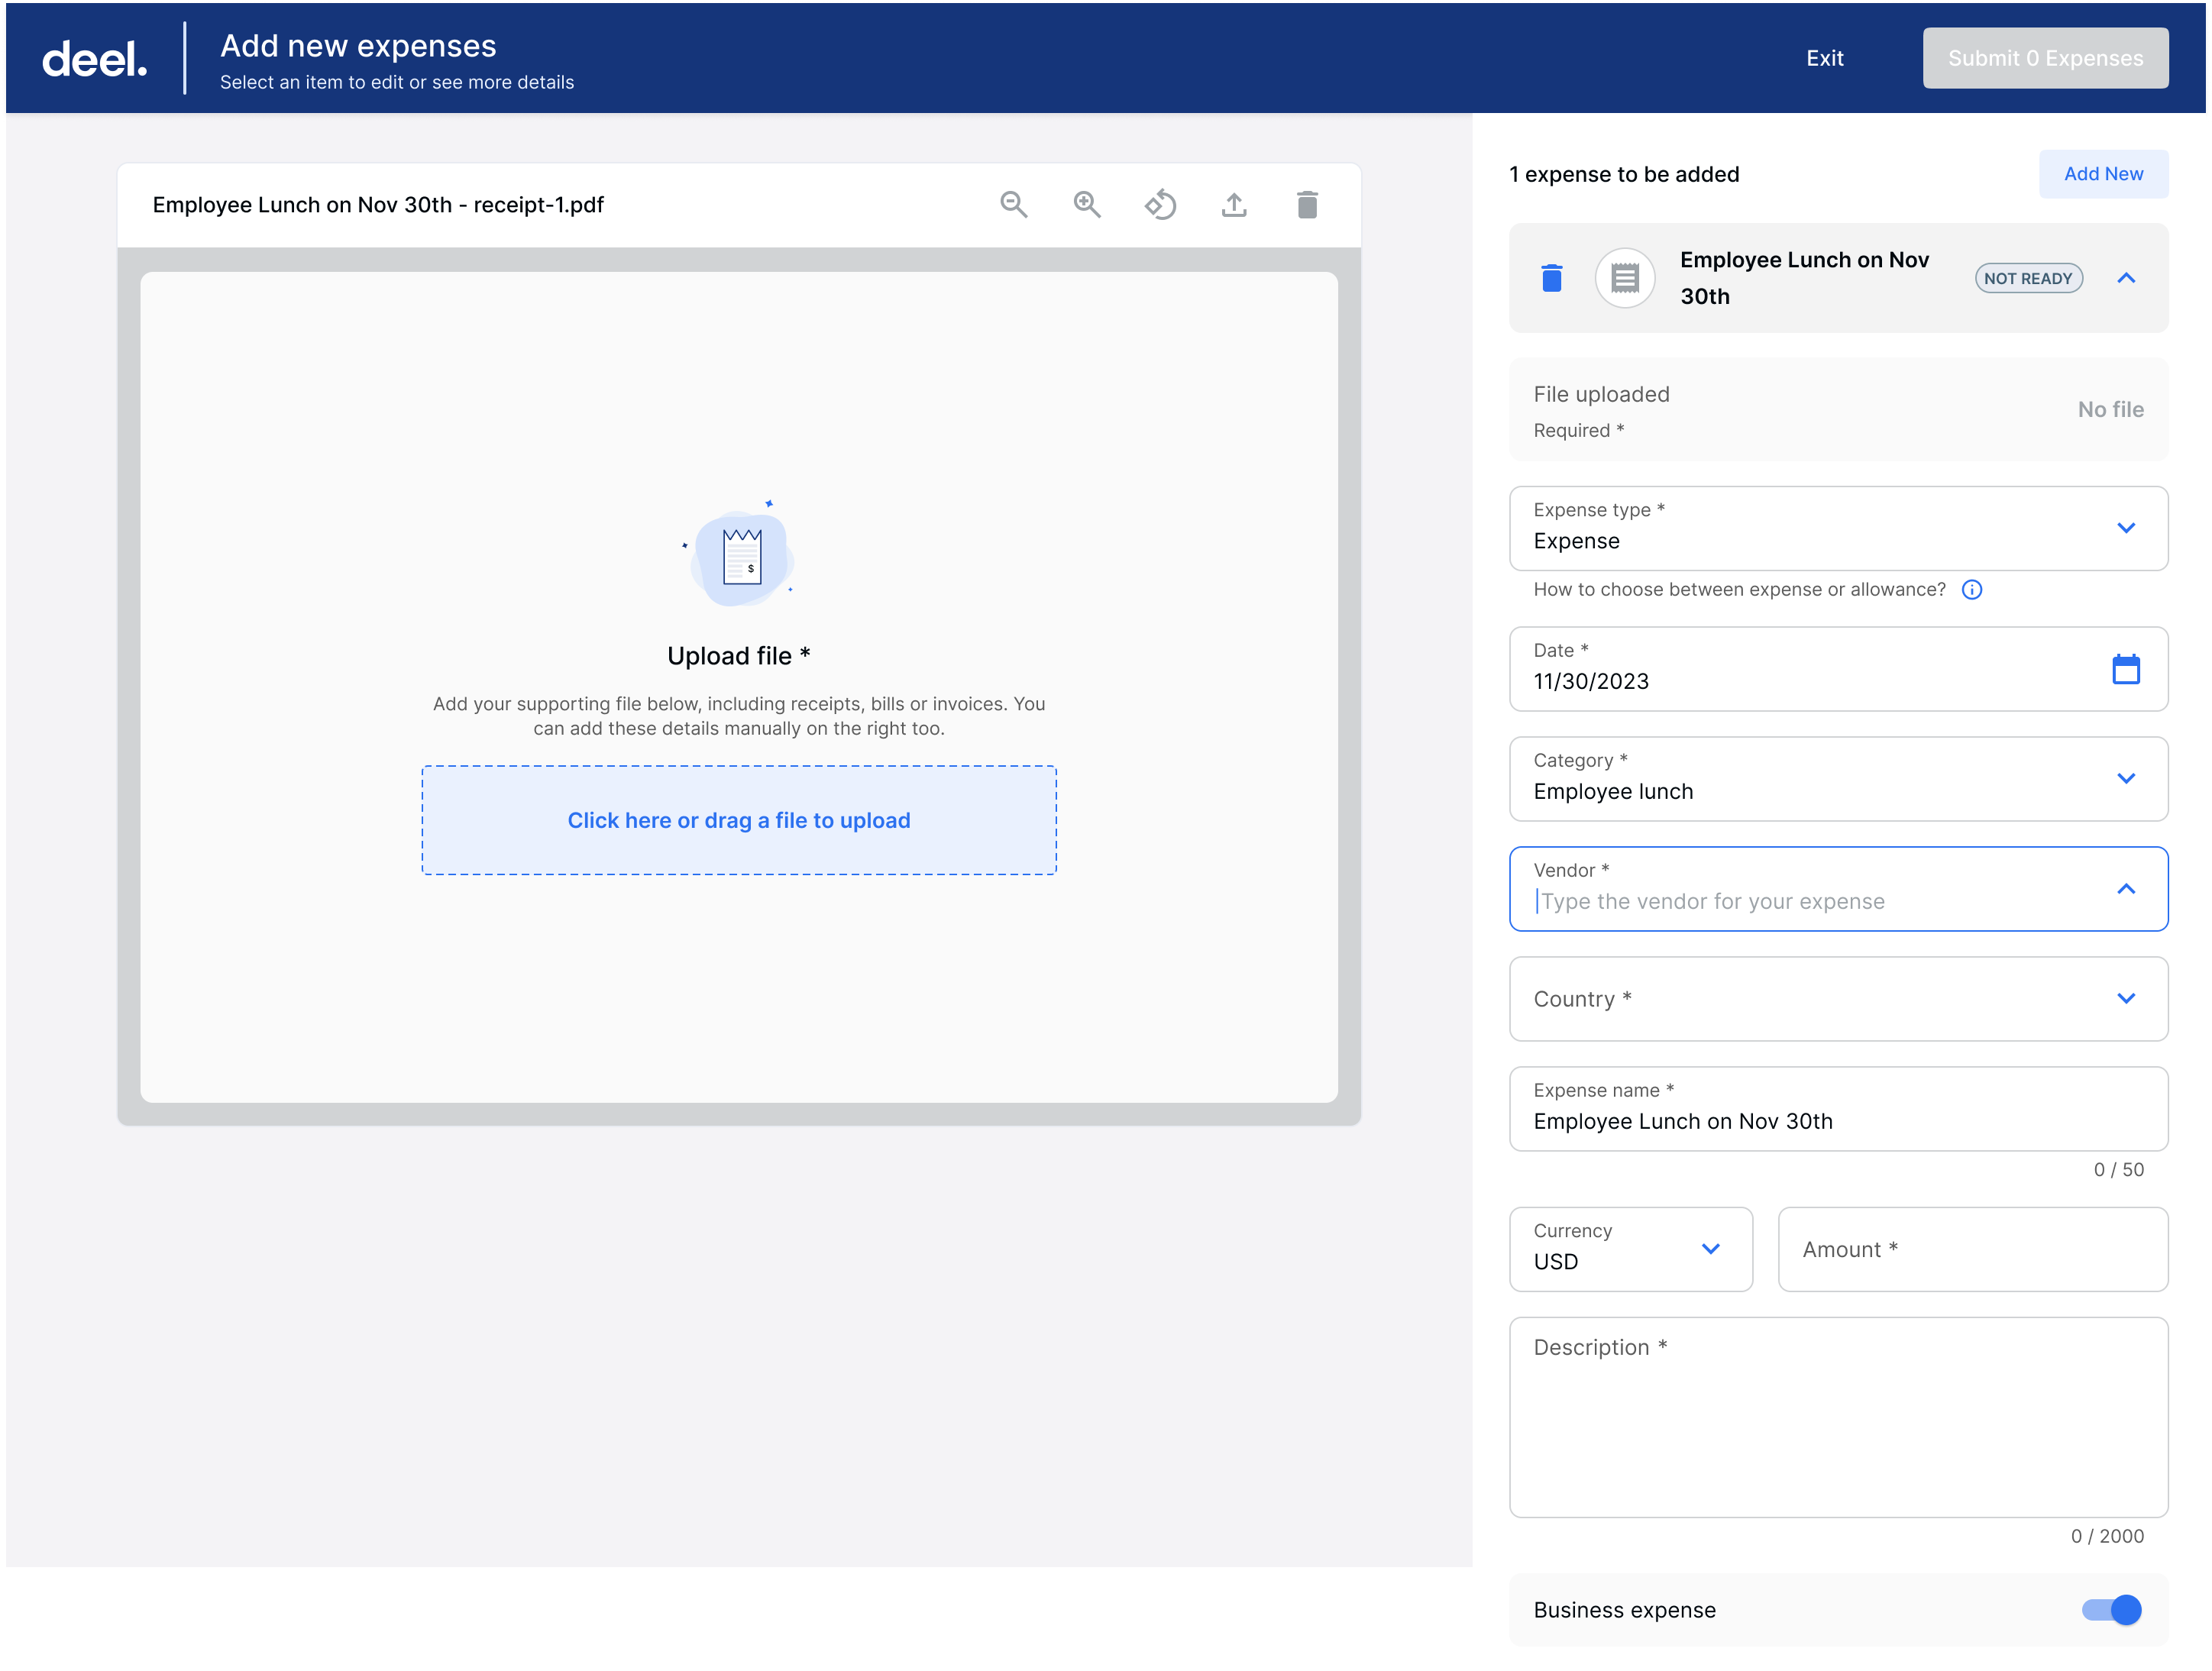Click the 'No file' status text
Viewport: 2212px width, 1671px height.
coord(2110,409)
